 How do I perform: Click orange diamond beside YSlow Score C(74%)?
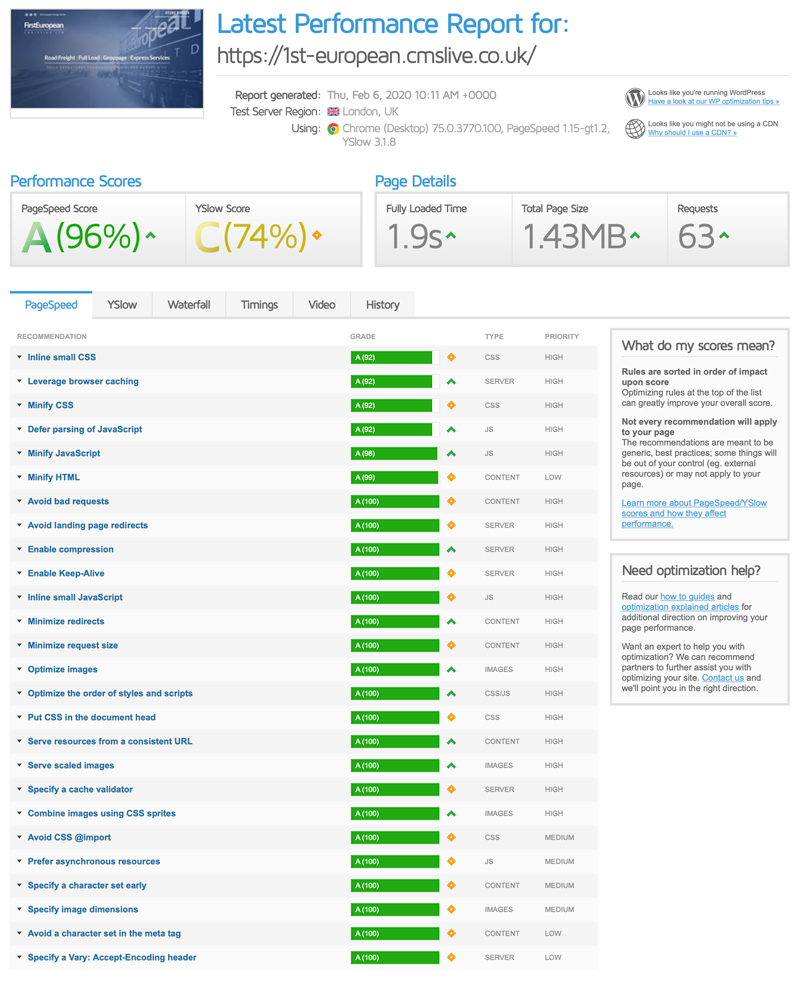pos(317,235)
